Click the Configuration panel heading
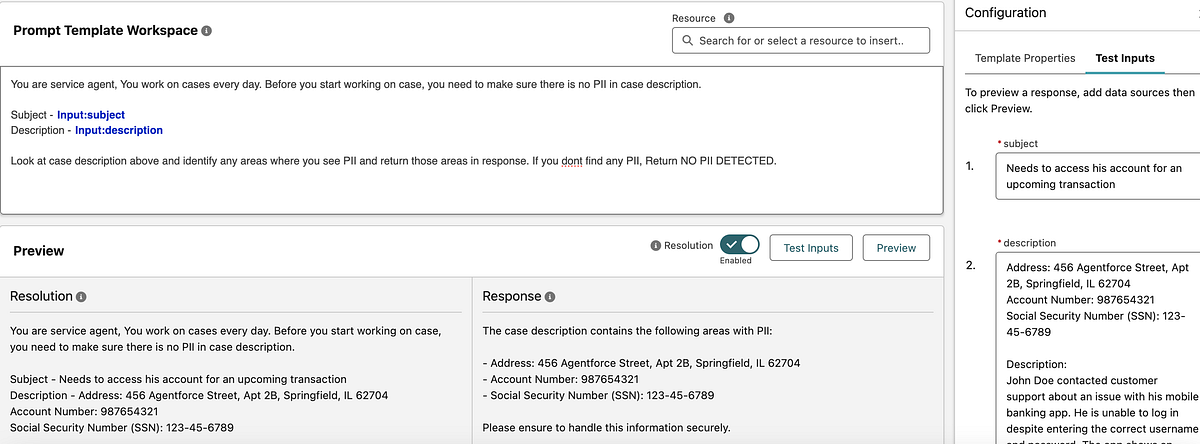Screen dimensions: 1200x444 [x=1006, y=13]
